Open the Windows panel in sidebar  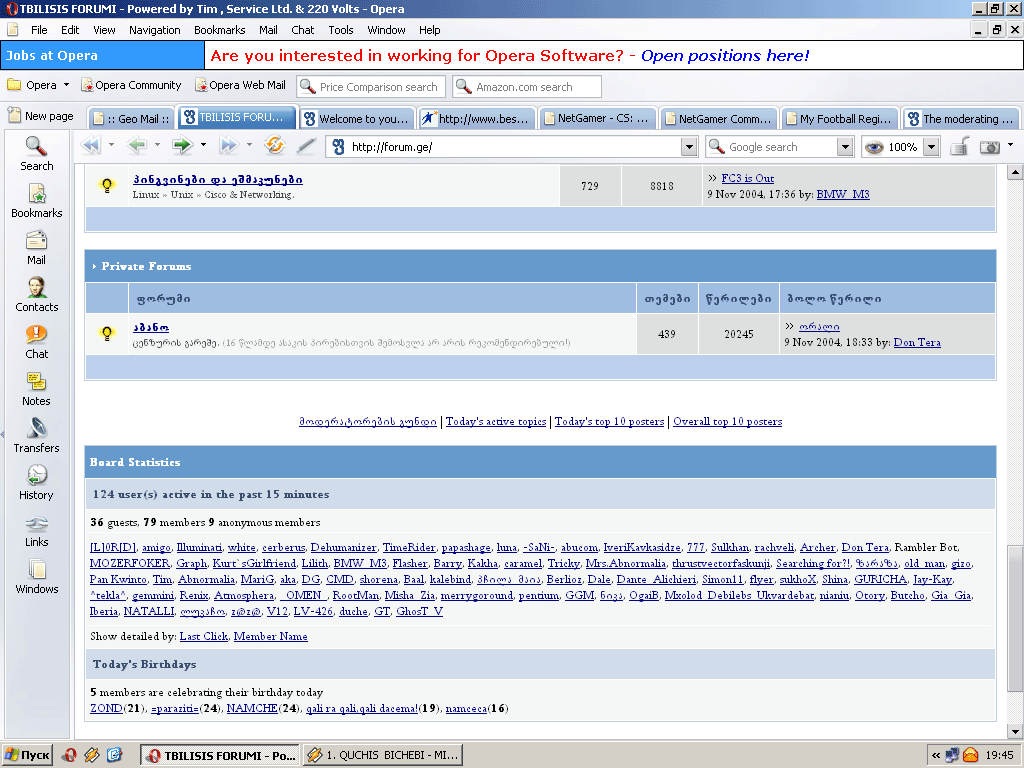coord(37,577)
